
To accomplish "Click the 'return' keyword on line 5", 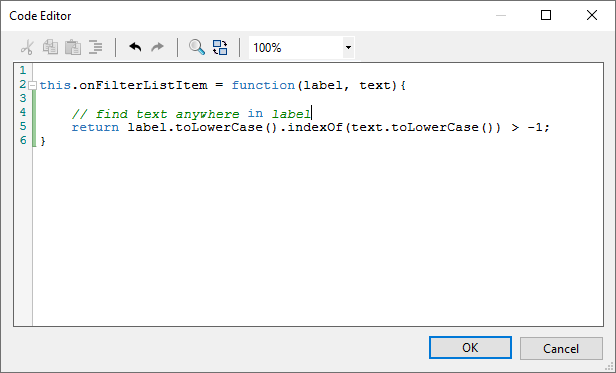I will (95, 127).
